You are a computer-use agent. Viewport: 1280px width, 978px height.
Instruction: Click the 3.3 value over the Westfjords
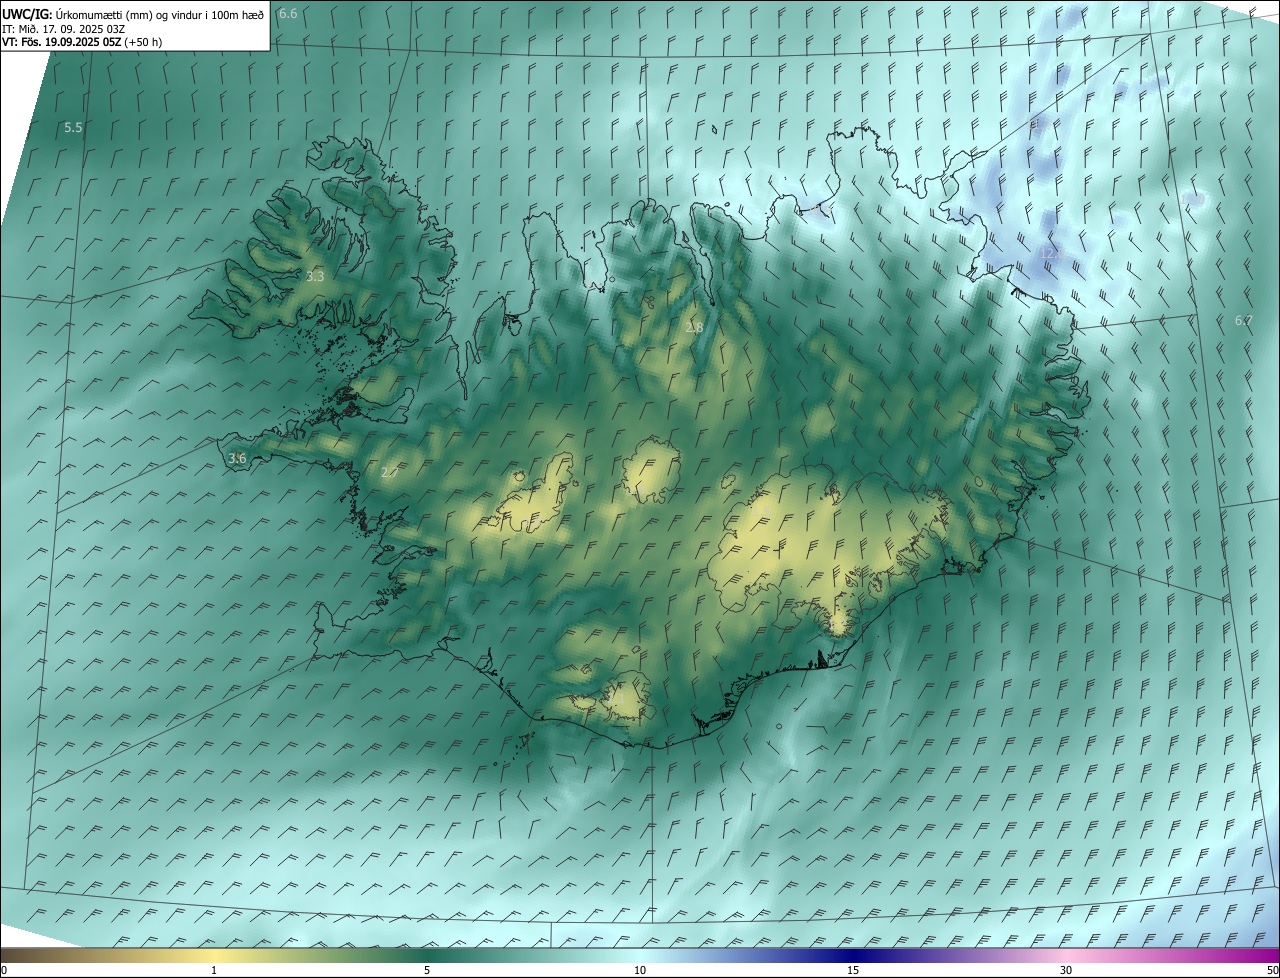315,276
